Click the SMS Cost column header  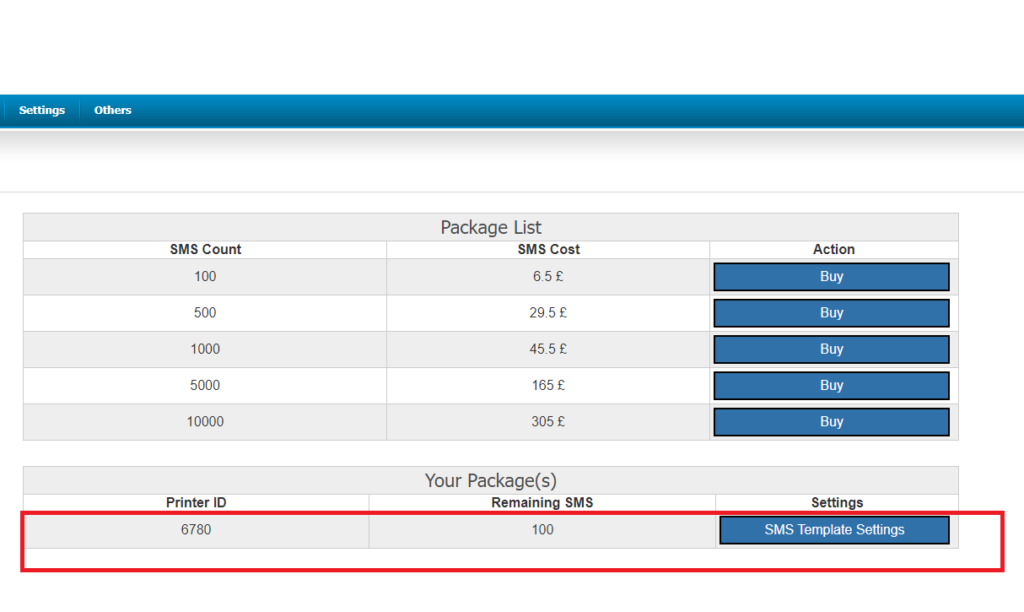(x=549, y=249)
